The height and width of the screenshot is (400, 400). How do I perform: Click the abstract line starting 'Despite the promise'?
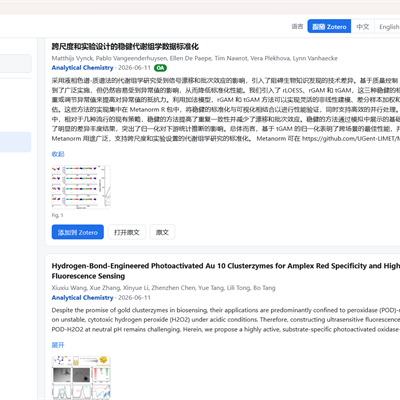click(x=226, y=310)
